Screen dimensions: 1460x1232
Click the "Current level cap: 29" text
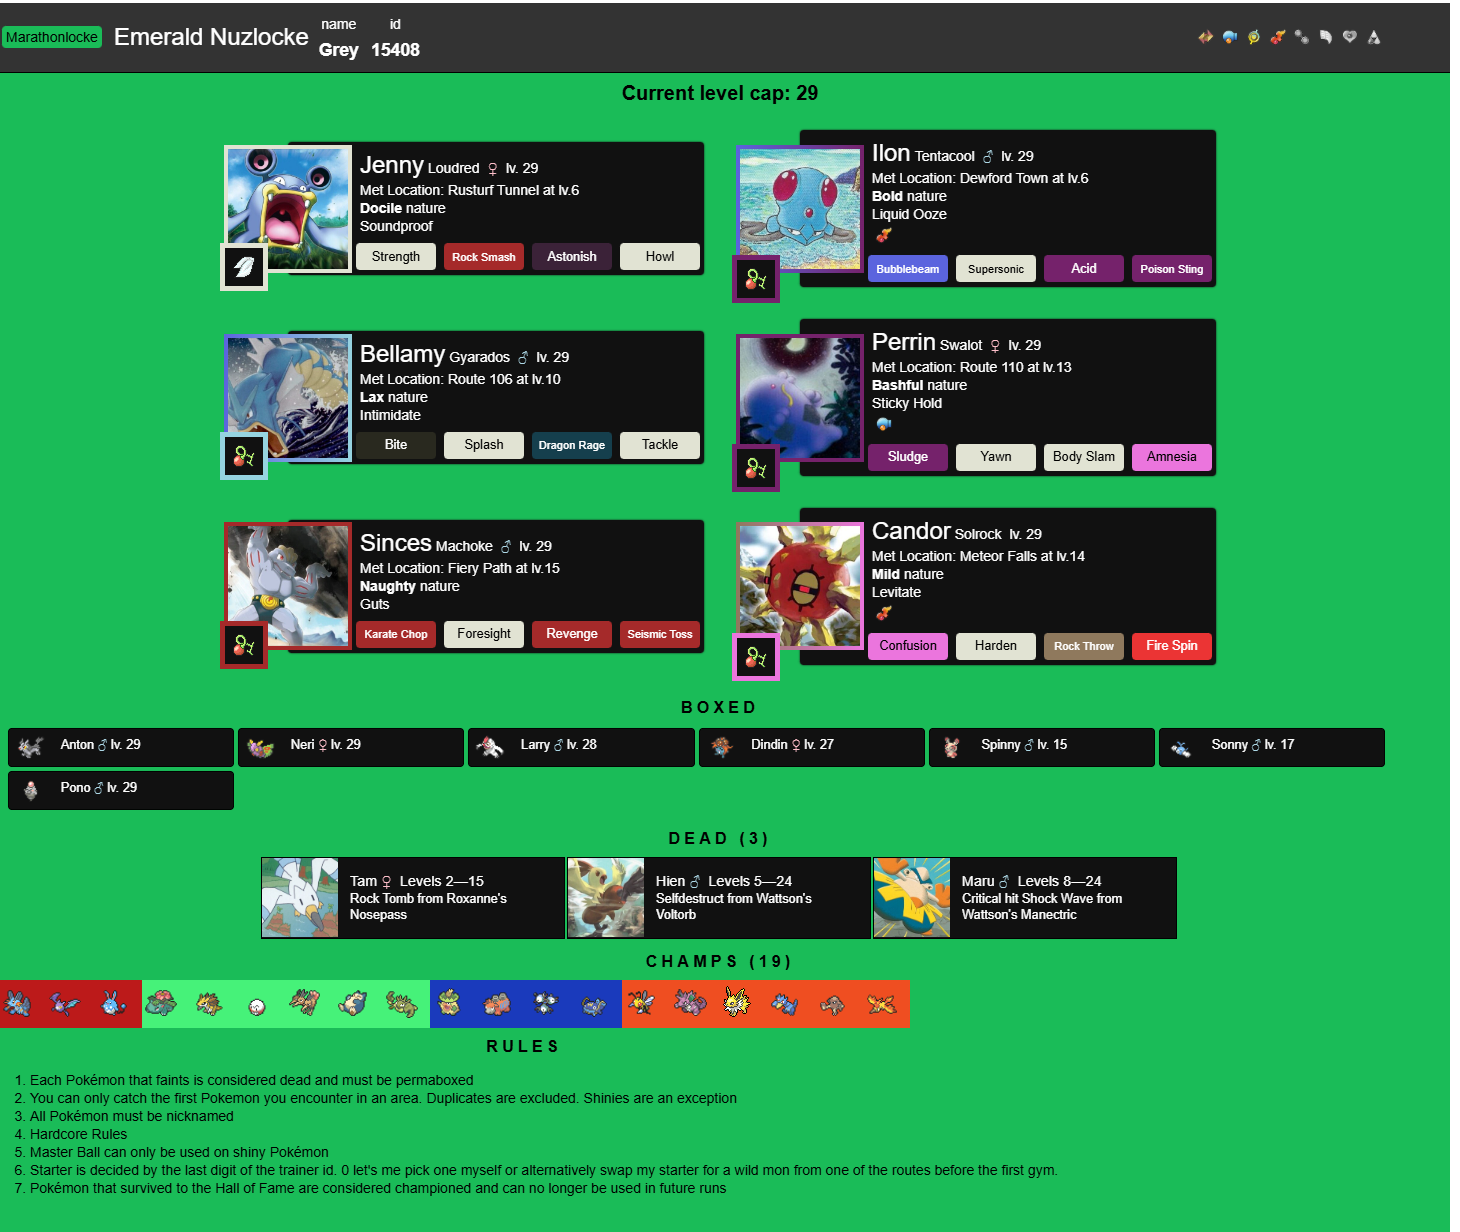pyautogui.click(x=720, y=93)
